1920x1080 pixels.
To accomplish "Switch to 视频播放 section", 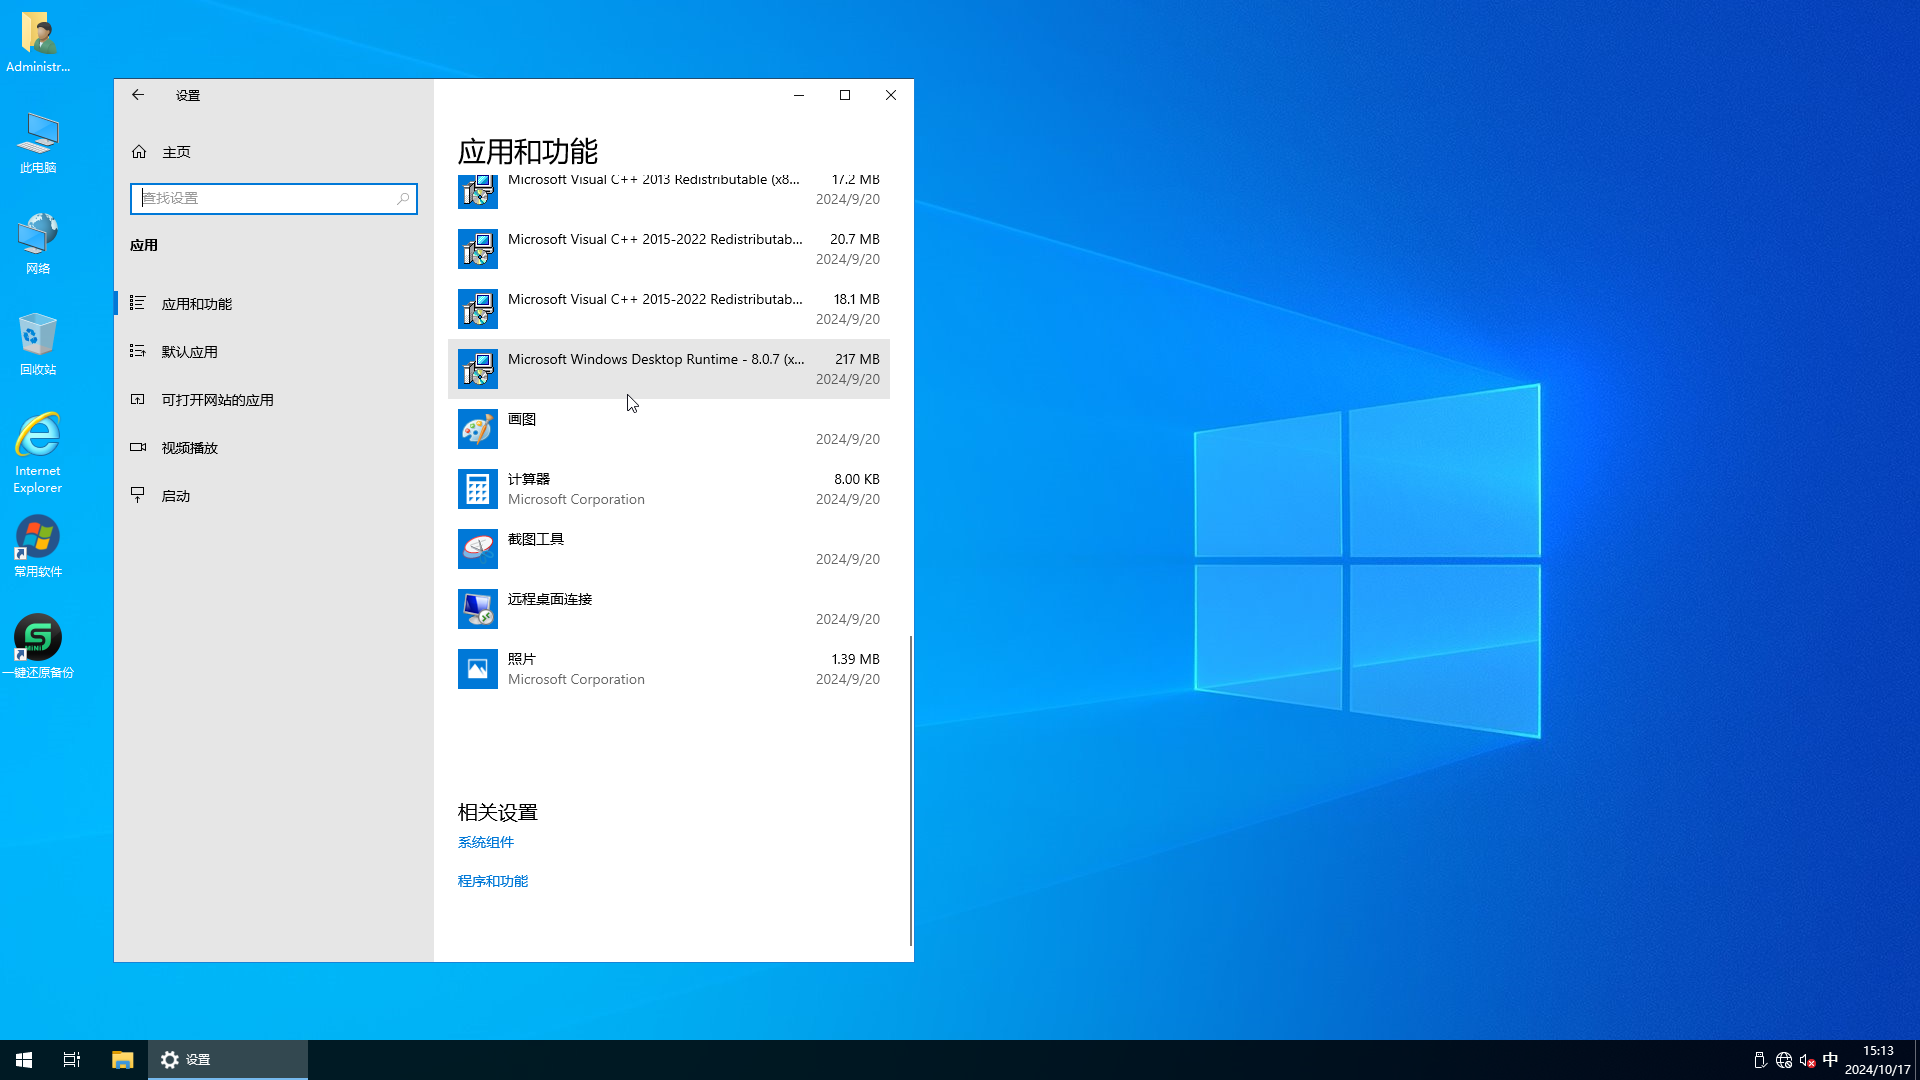I will (x=274, y=447).
